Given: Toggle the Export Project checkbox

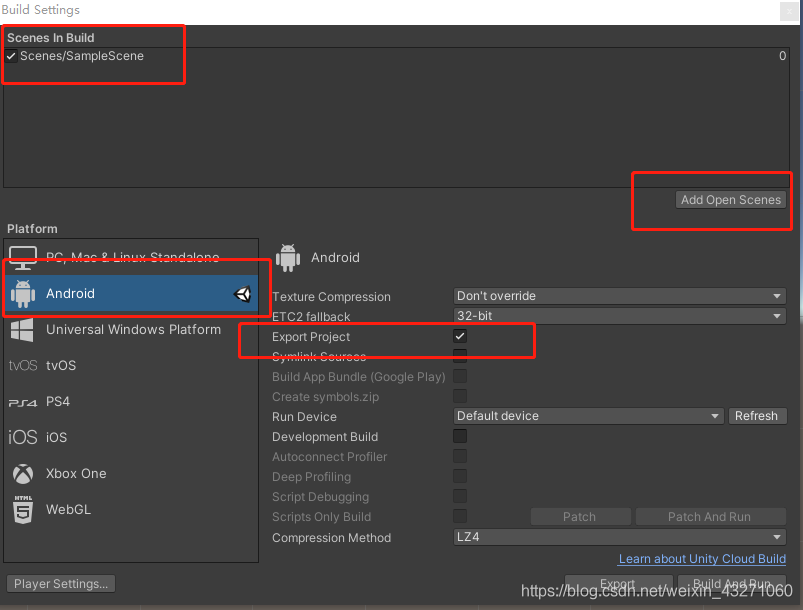Looking at the screenshot, I should 460,336.
